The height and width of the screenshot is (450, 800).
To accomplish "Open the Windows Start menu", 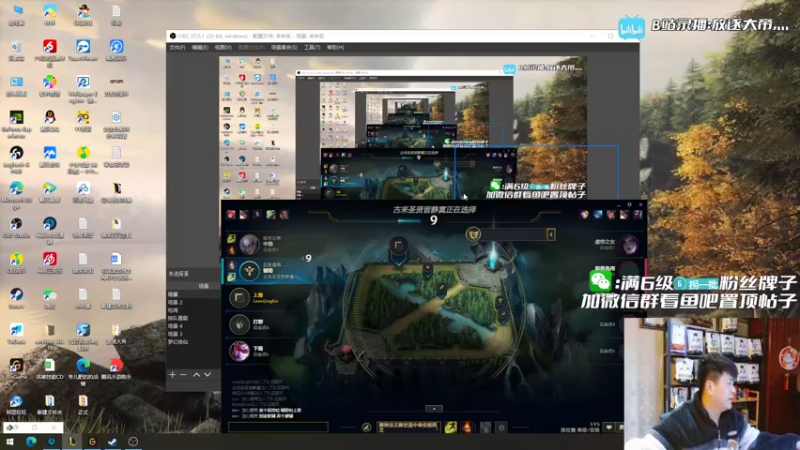I will [10, 442].
